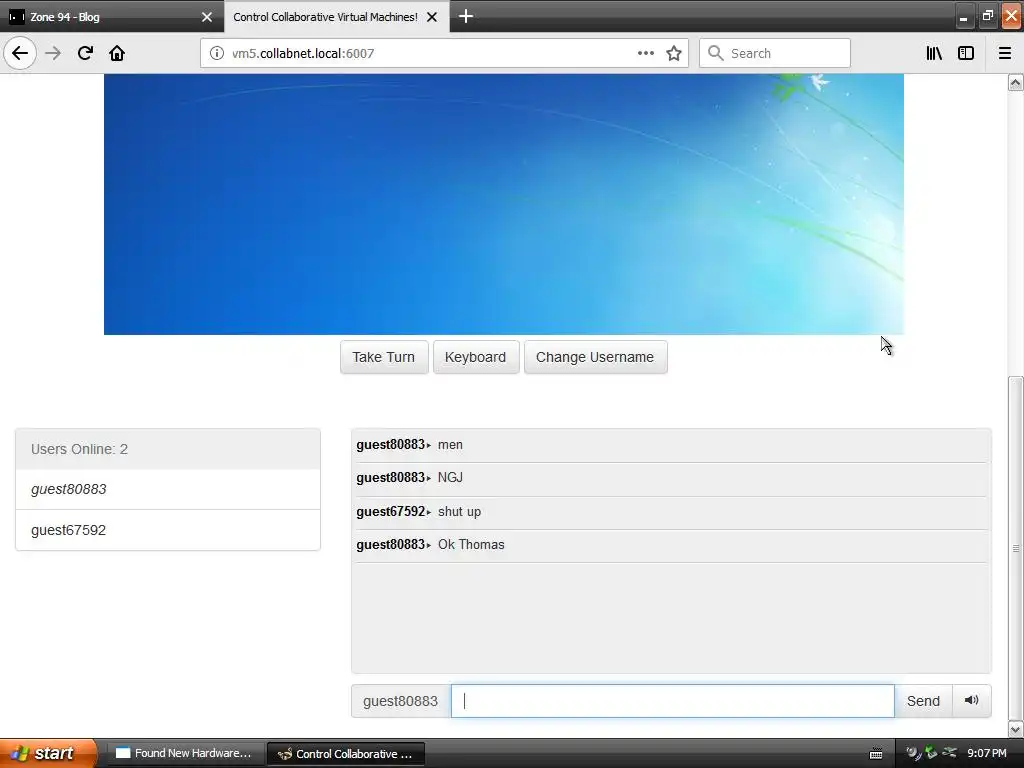This screenshot has width=1024, height=768.
Task: Click the Change Username button
Action: [595, 357]
